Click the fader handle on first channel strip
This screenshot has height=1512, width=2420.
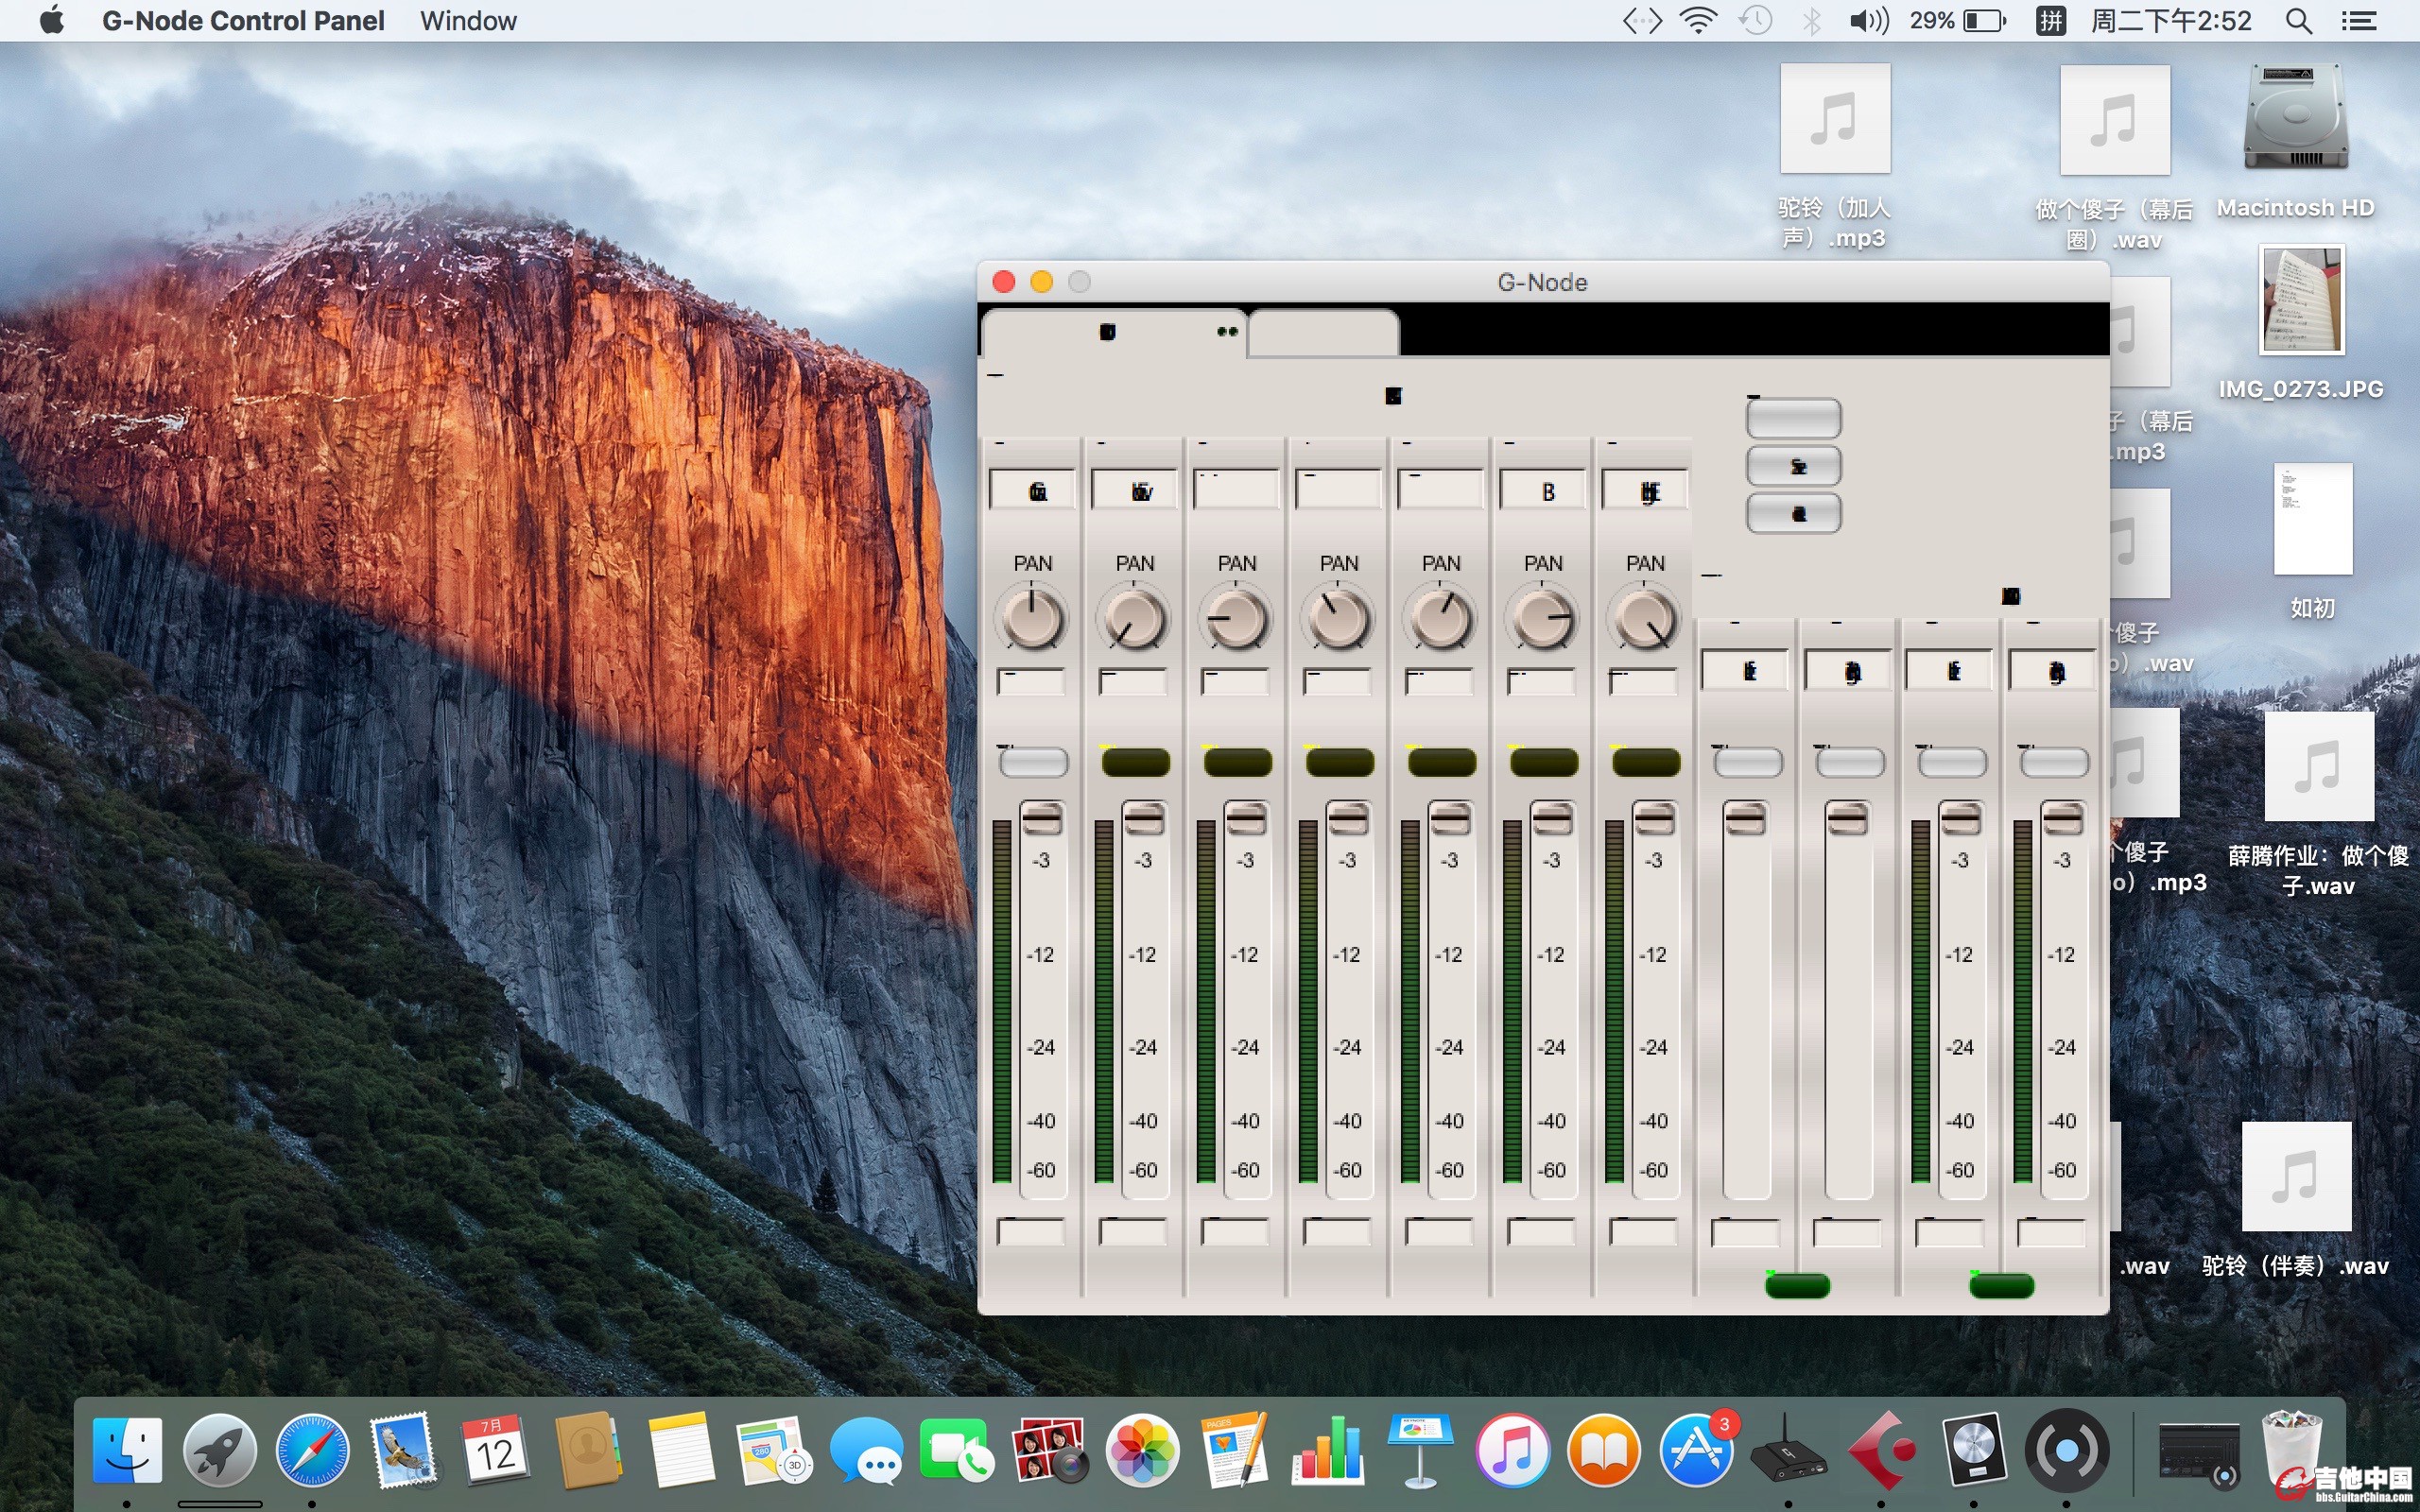(x=1042, y=819)
